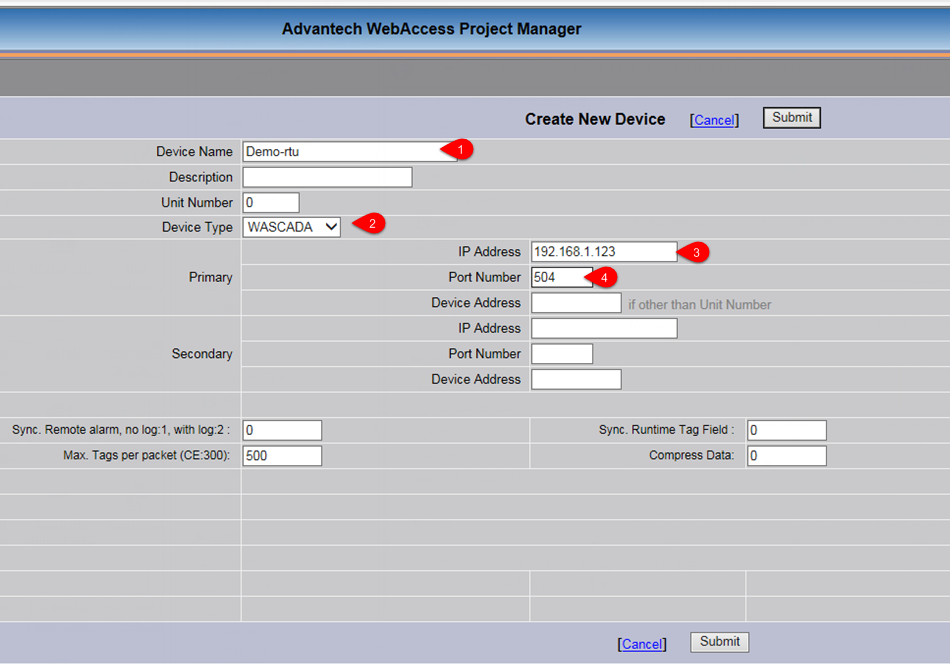Open the Device Type dropdown showing WASCADA
The width and height of the screenshot is (950, 664).
[x=292, y=227]
